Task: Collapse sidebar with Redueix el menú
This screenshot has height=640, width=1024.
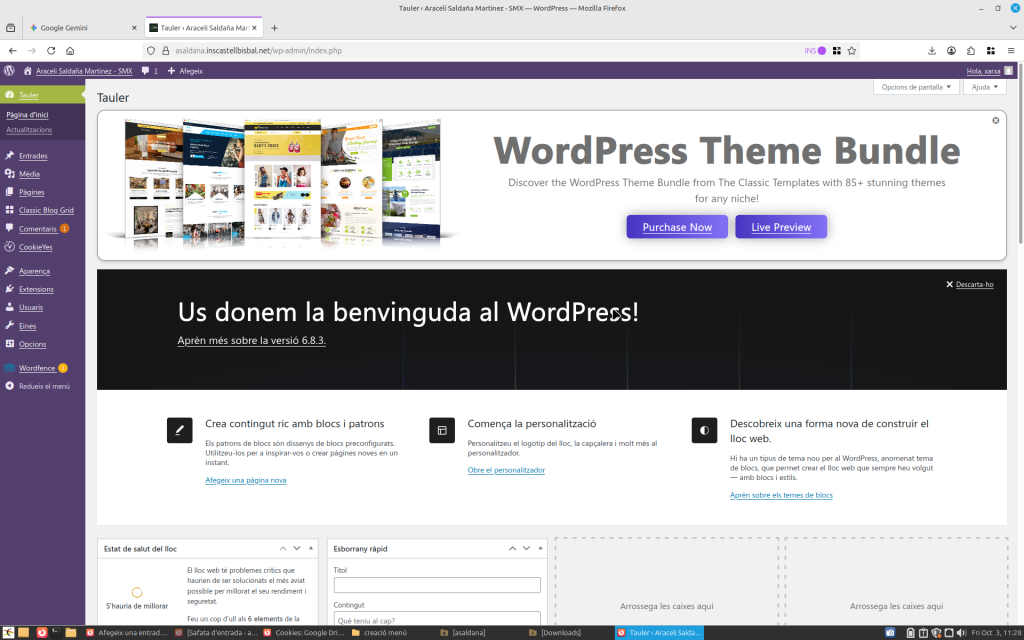Action: click(x=44, y=386)
